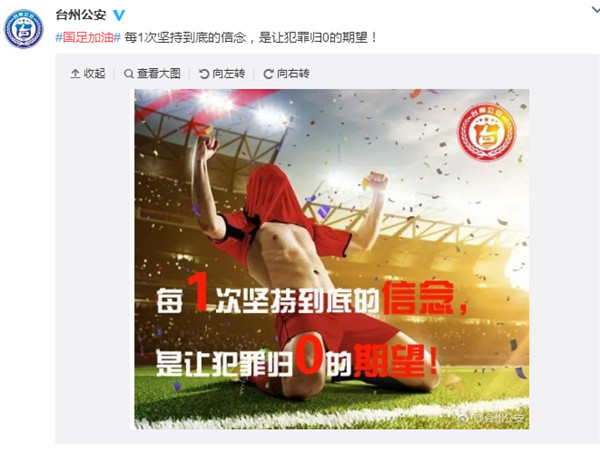Open the #国足加油# hashtag topic
The width and height of the screenshot is (600, 452).
click(x=88, y=38)
